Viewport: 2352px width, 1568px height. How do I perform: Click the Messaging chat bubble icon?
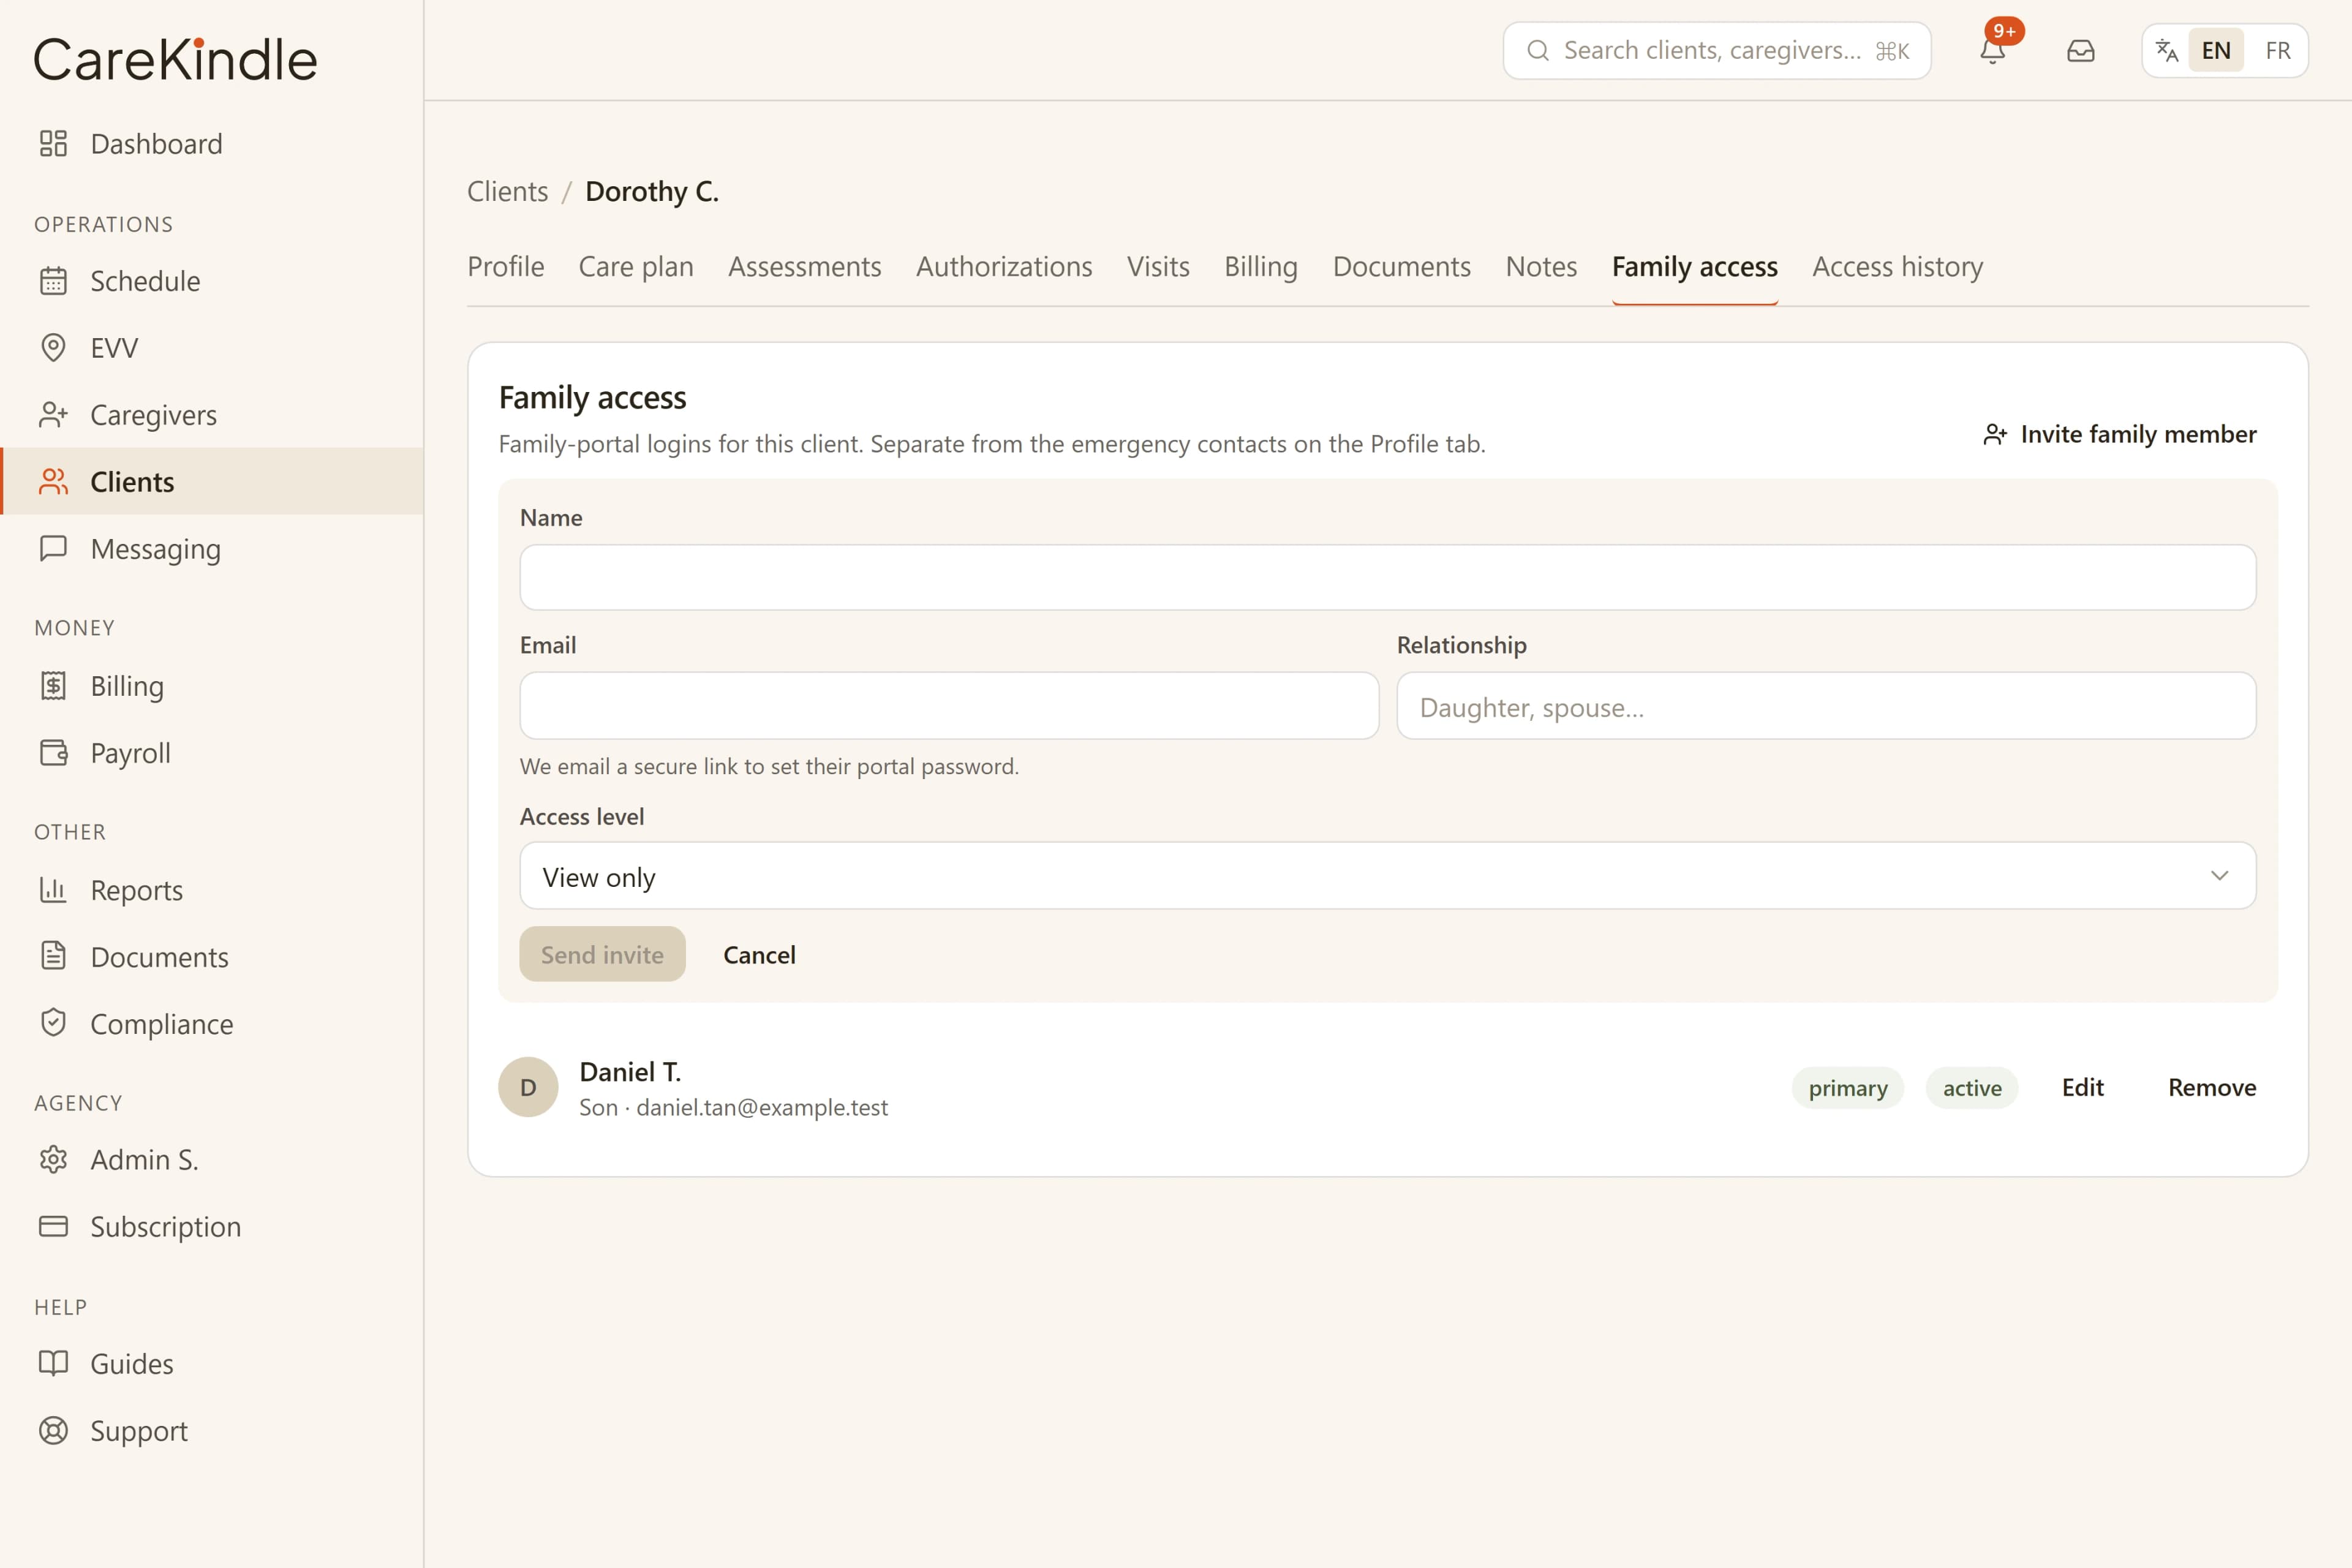pos(53,548)
